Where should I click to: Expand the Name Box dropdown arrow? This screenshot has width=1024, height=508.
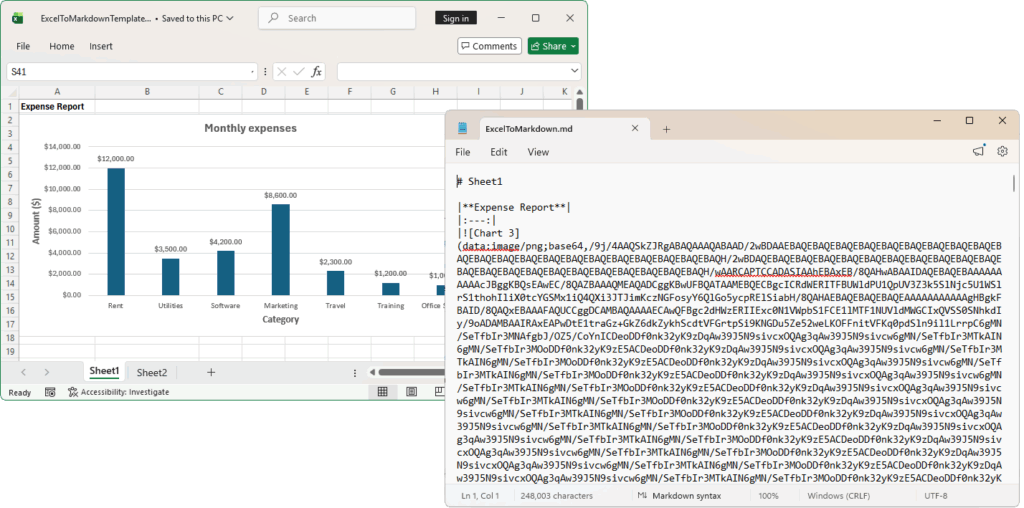pyautogui.click(x=253, y=72)
